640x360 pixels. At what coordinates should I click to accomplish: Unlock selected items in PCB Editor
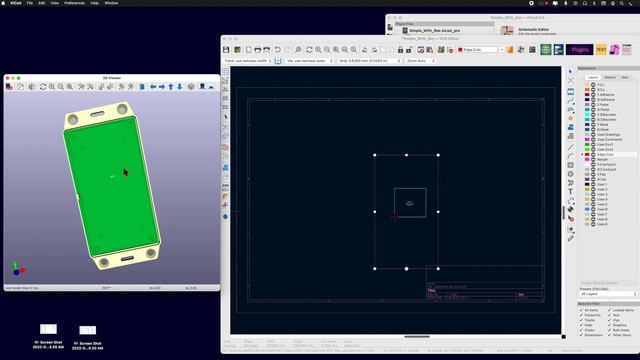click(x=409, y=50)
